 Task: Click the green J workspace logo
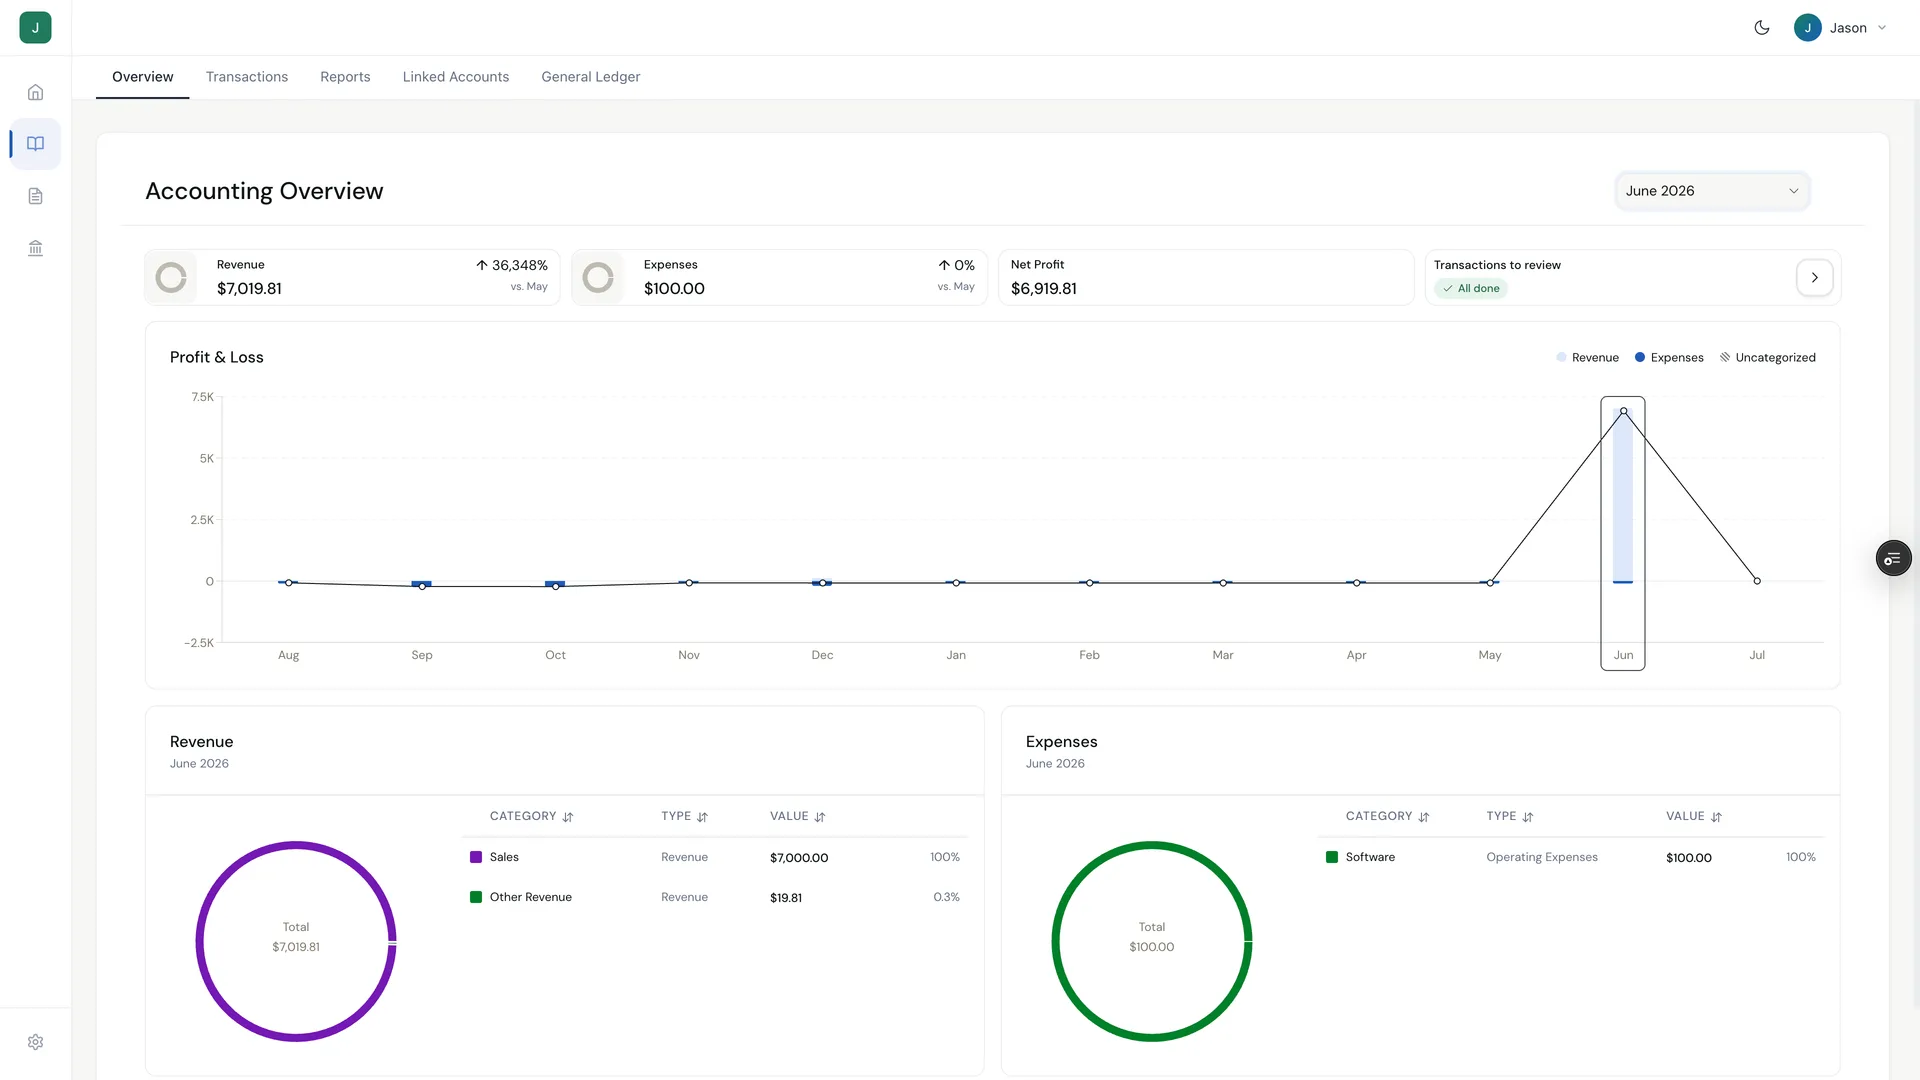point(35,27)
